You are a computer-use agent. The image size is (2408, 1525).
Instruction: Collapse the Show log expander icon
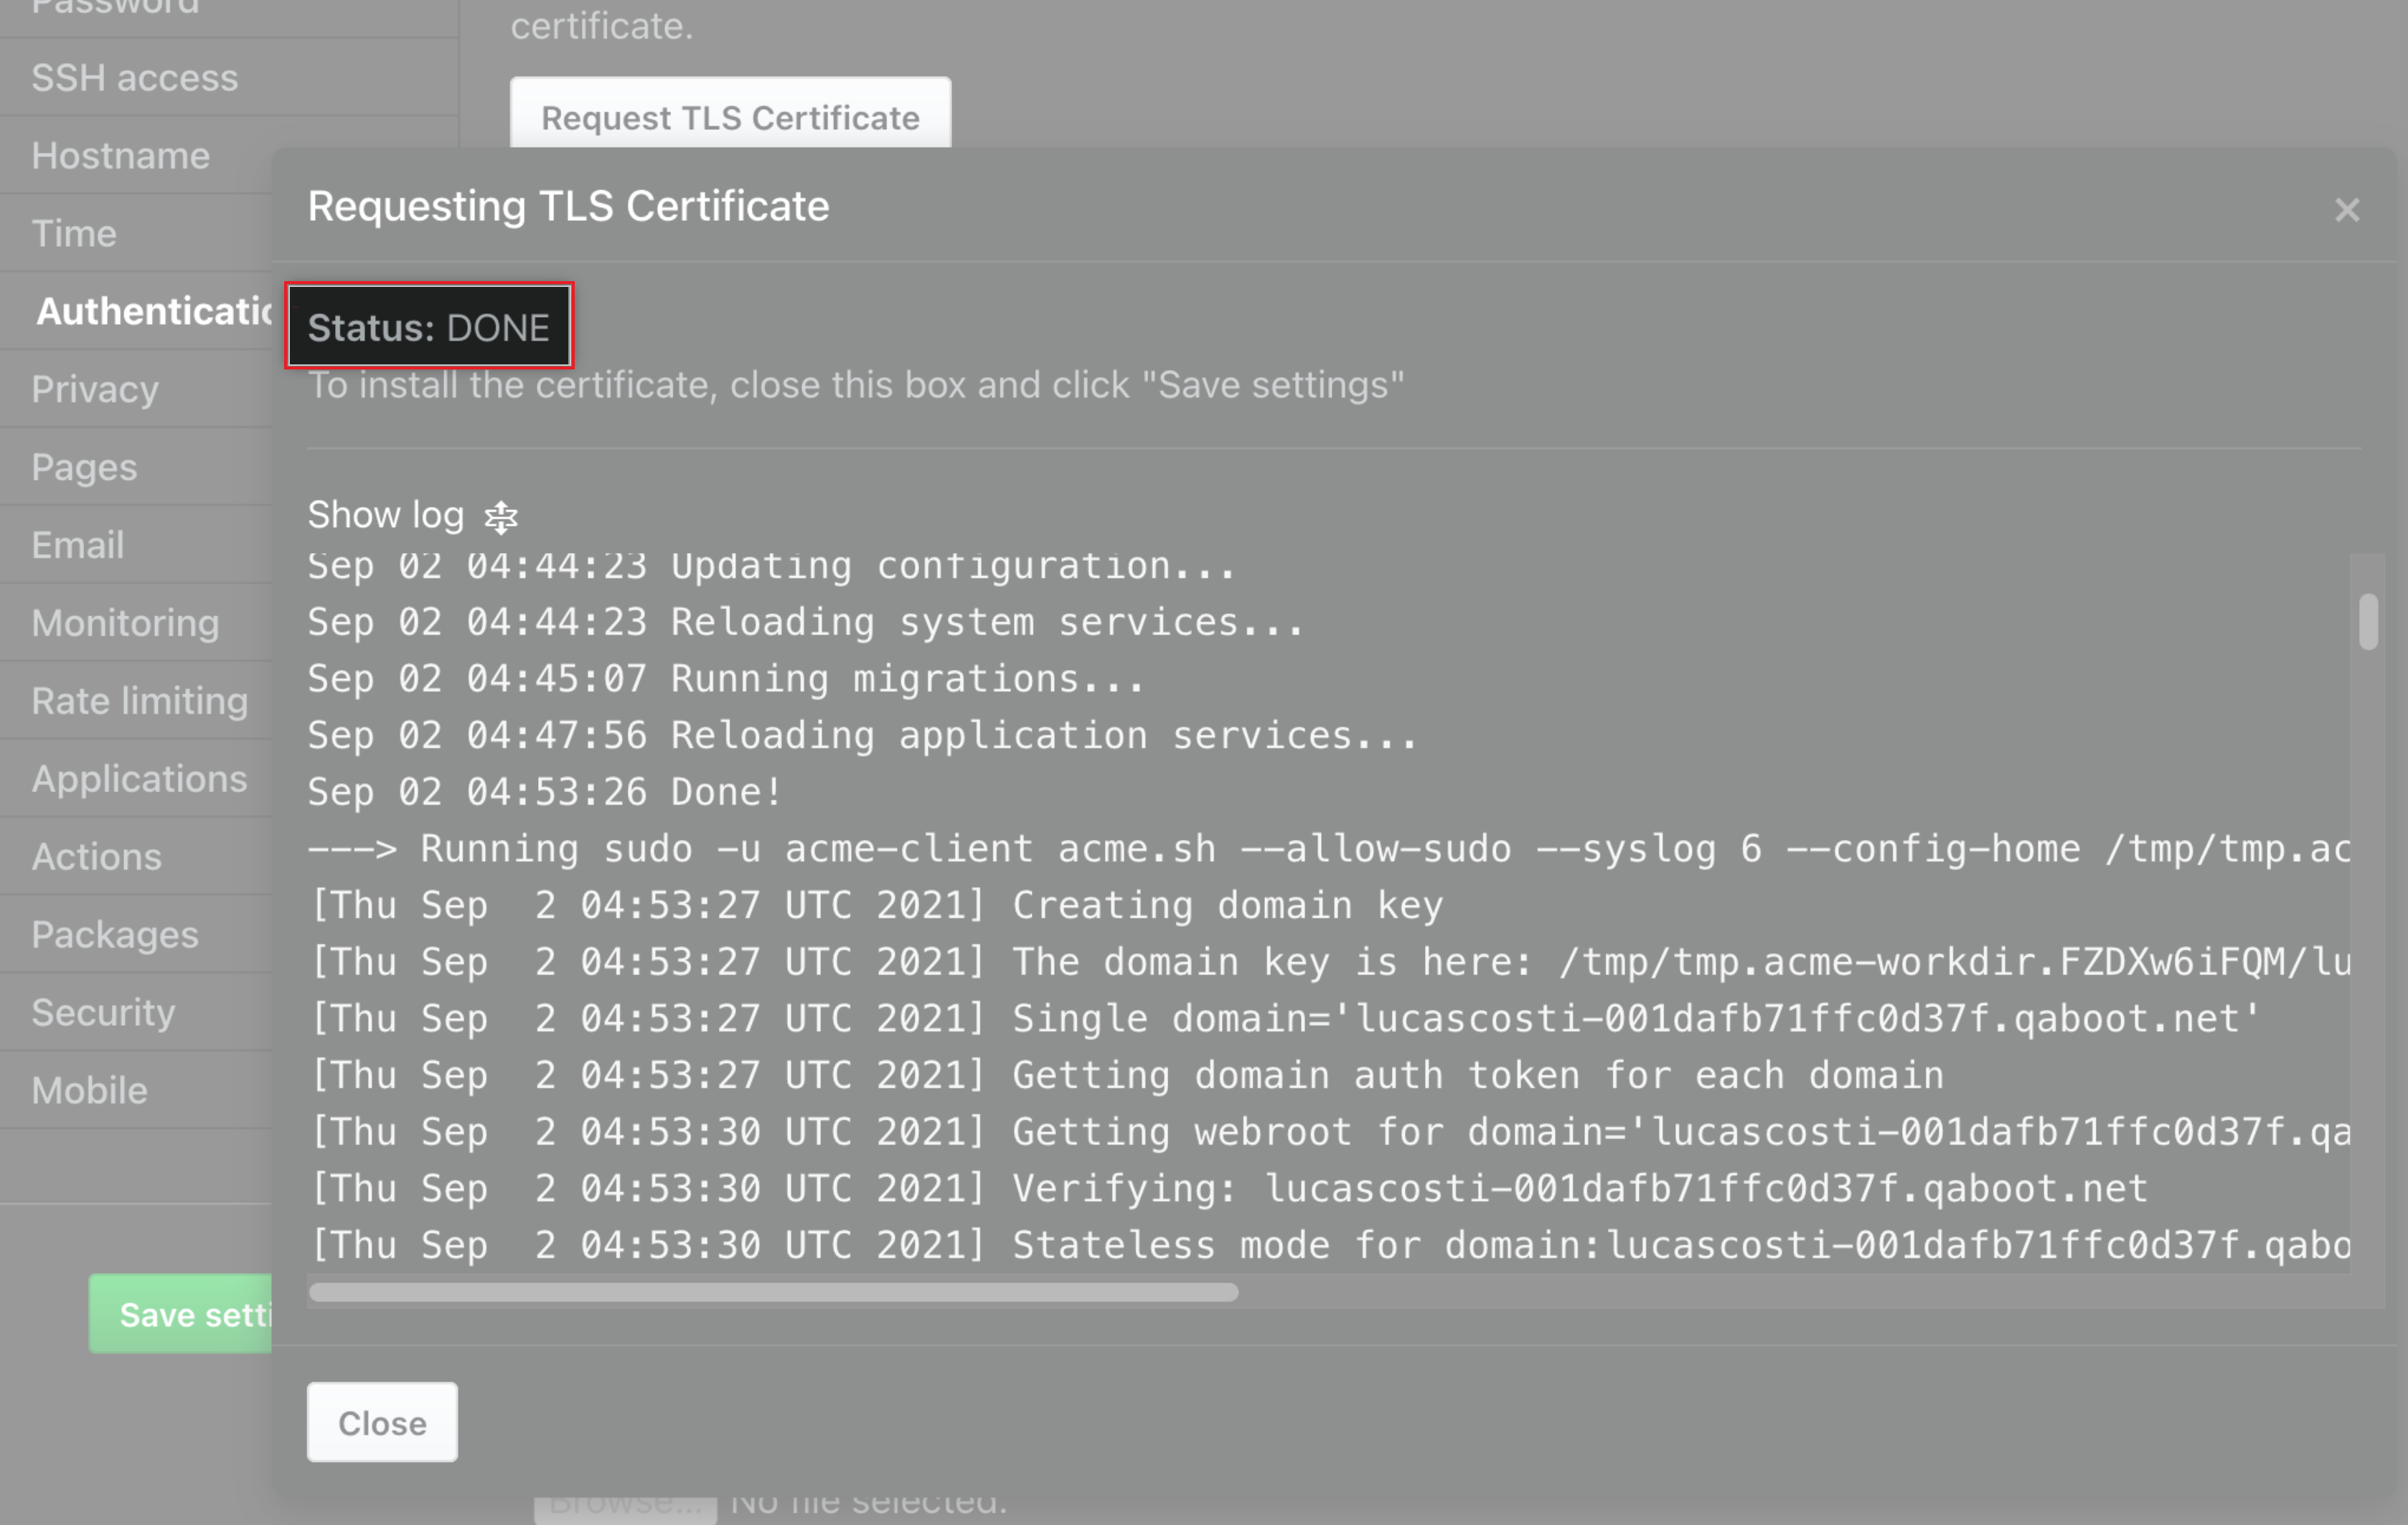[x=500, y=517]
